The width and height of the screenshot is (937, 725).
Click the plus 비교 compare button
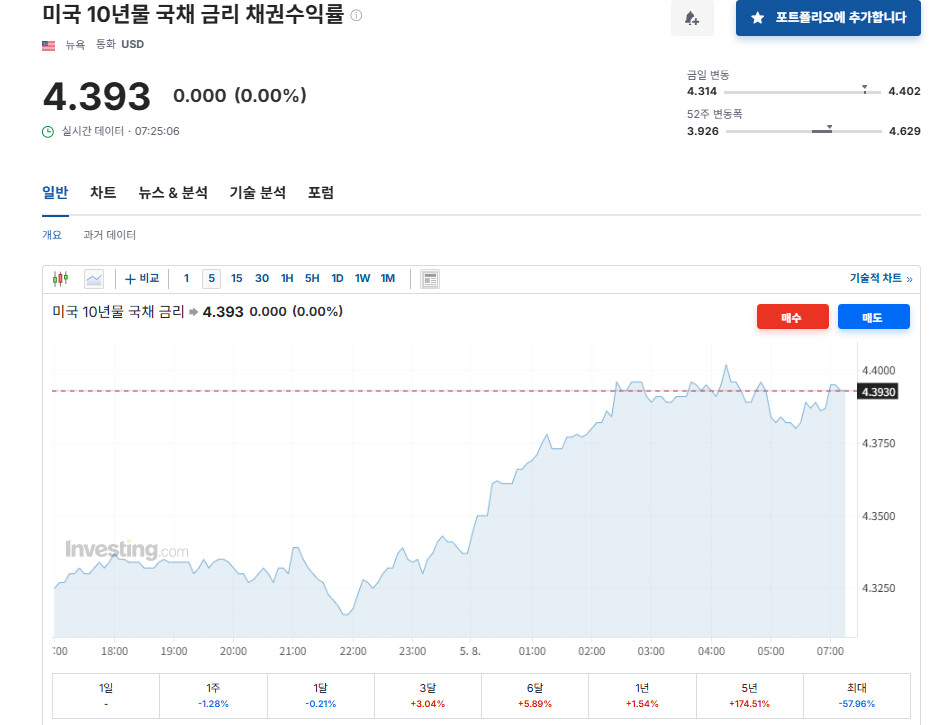point(142,279)
